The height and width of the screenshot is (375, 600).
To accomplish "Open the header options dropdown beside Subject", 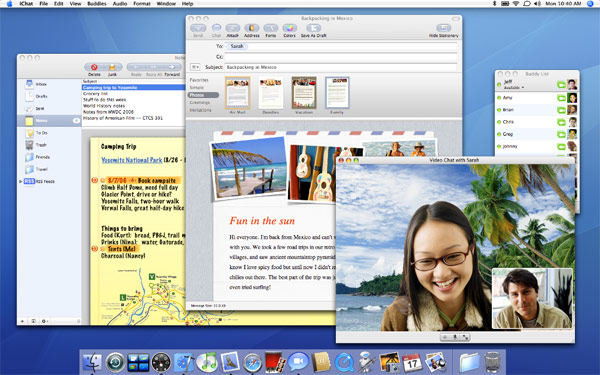I will (x=195, y=67).
